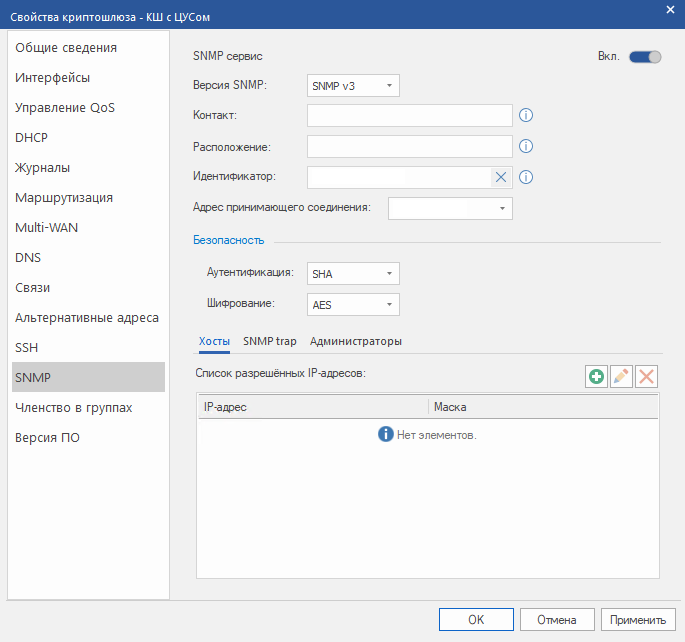Click the Применить button

coord(638,619)
